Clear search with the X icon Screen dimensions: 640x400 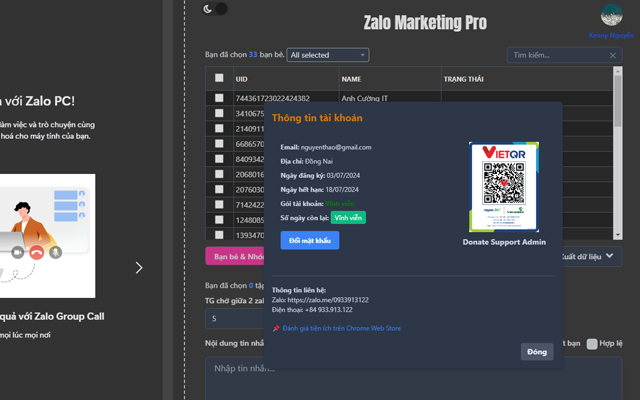(x=613, y=56)
